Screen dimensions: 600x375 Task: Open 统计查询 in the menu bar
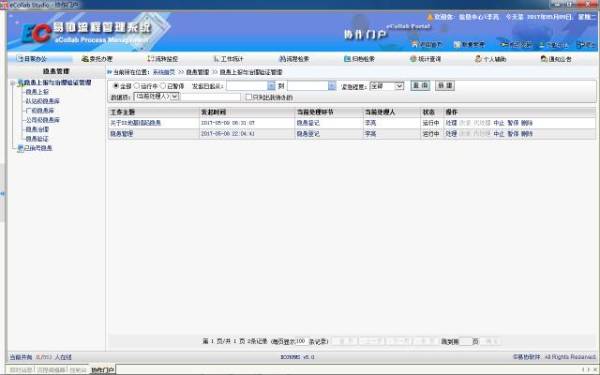425,59
